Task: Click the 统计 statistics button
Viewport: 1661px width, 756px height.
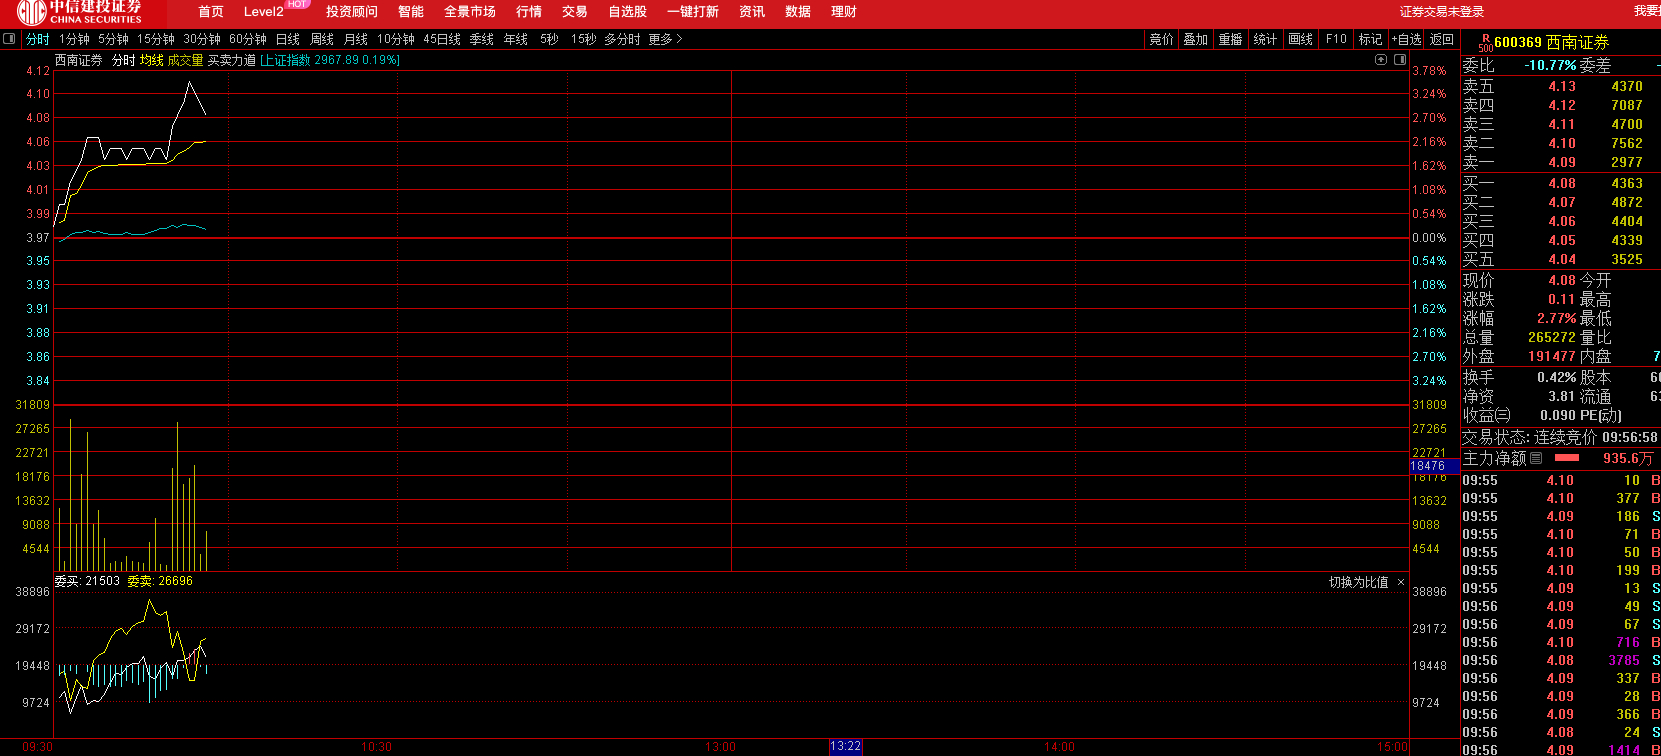Action: [1265, 39]
